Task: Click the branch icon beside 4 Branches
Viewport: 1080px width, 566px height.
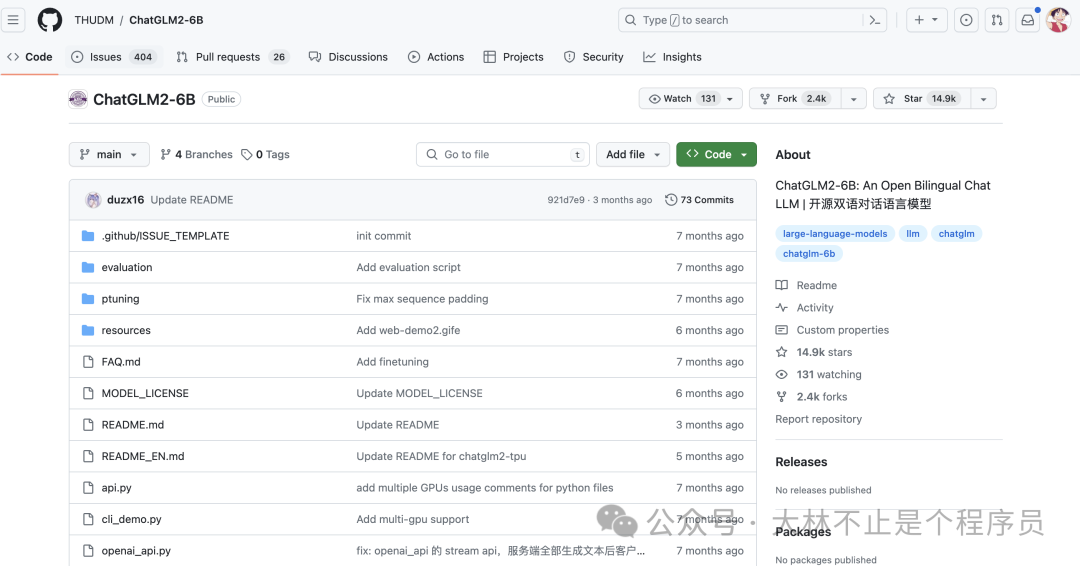Action: coord(165,154)
